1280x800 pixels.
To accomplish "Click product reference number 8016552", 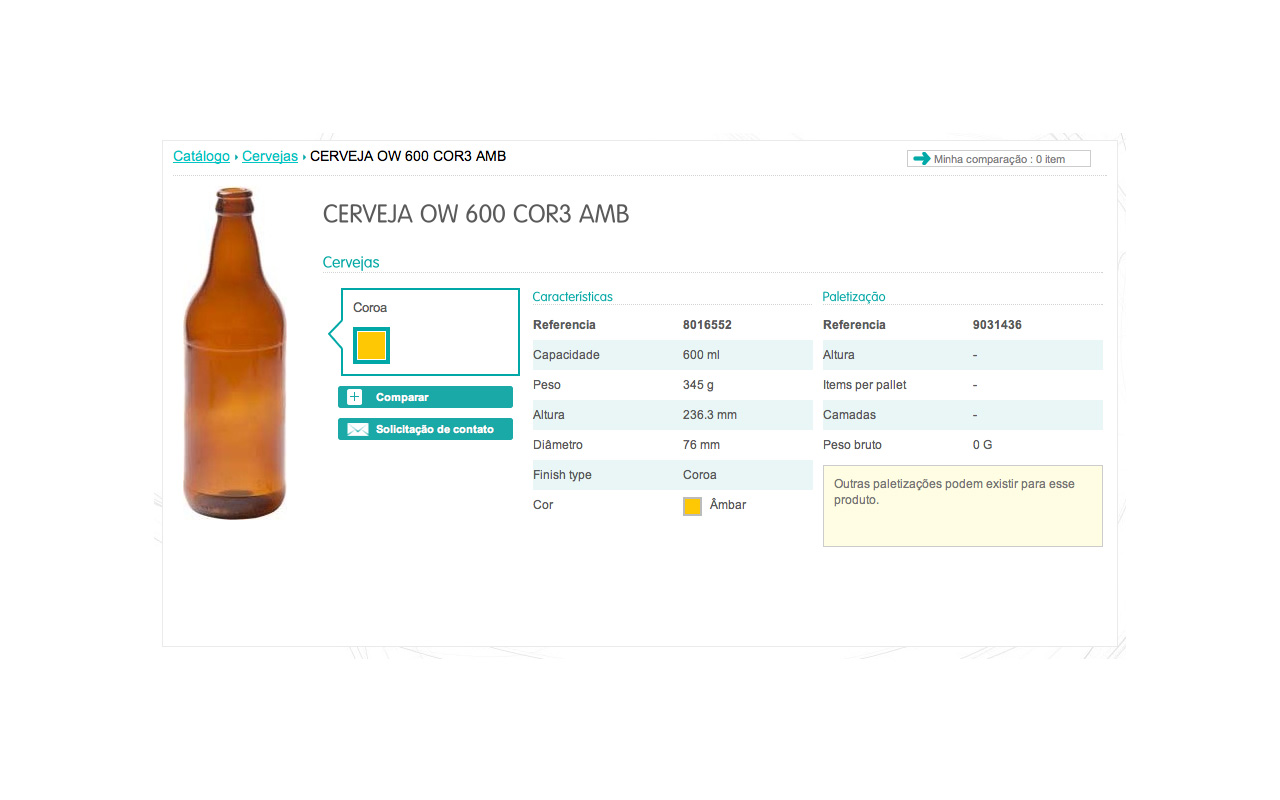I will pos(707,325).
